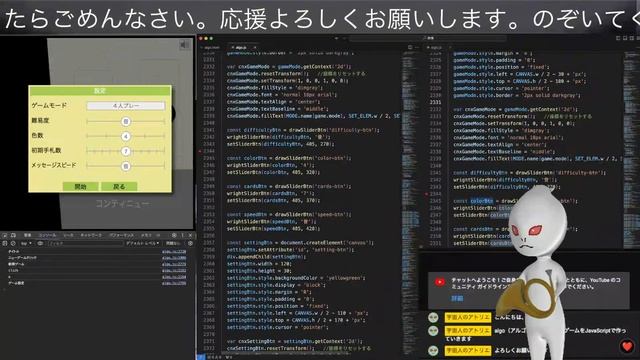
Task: Open console settings gear beside the issues counter
Action: pos(190,243)
